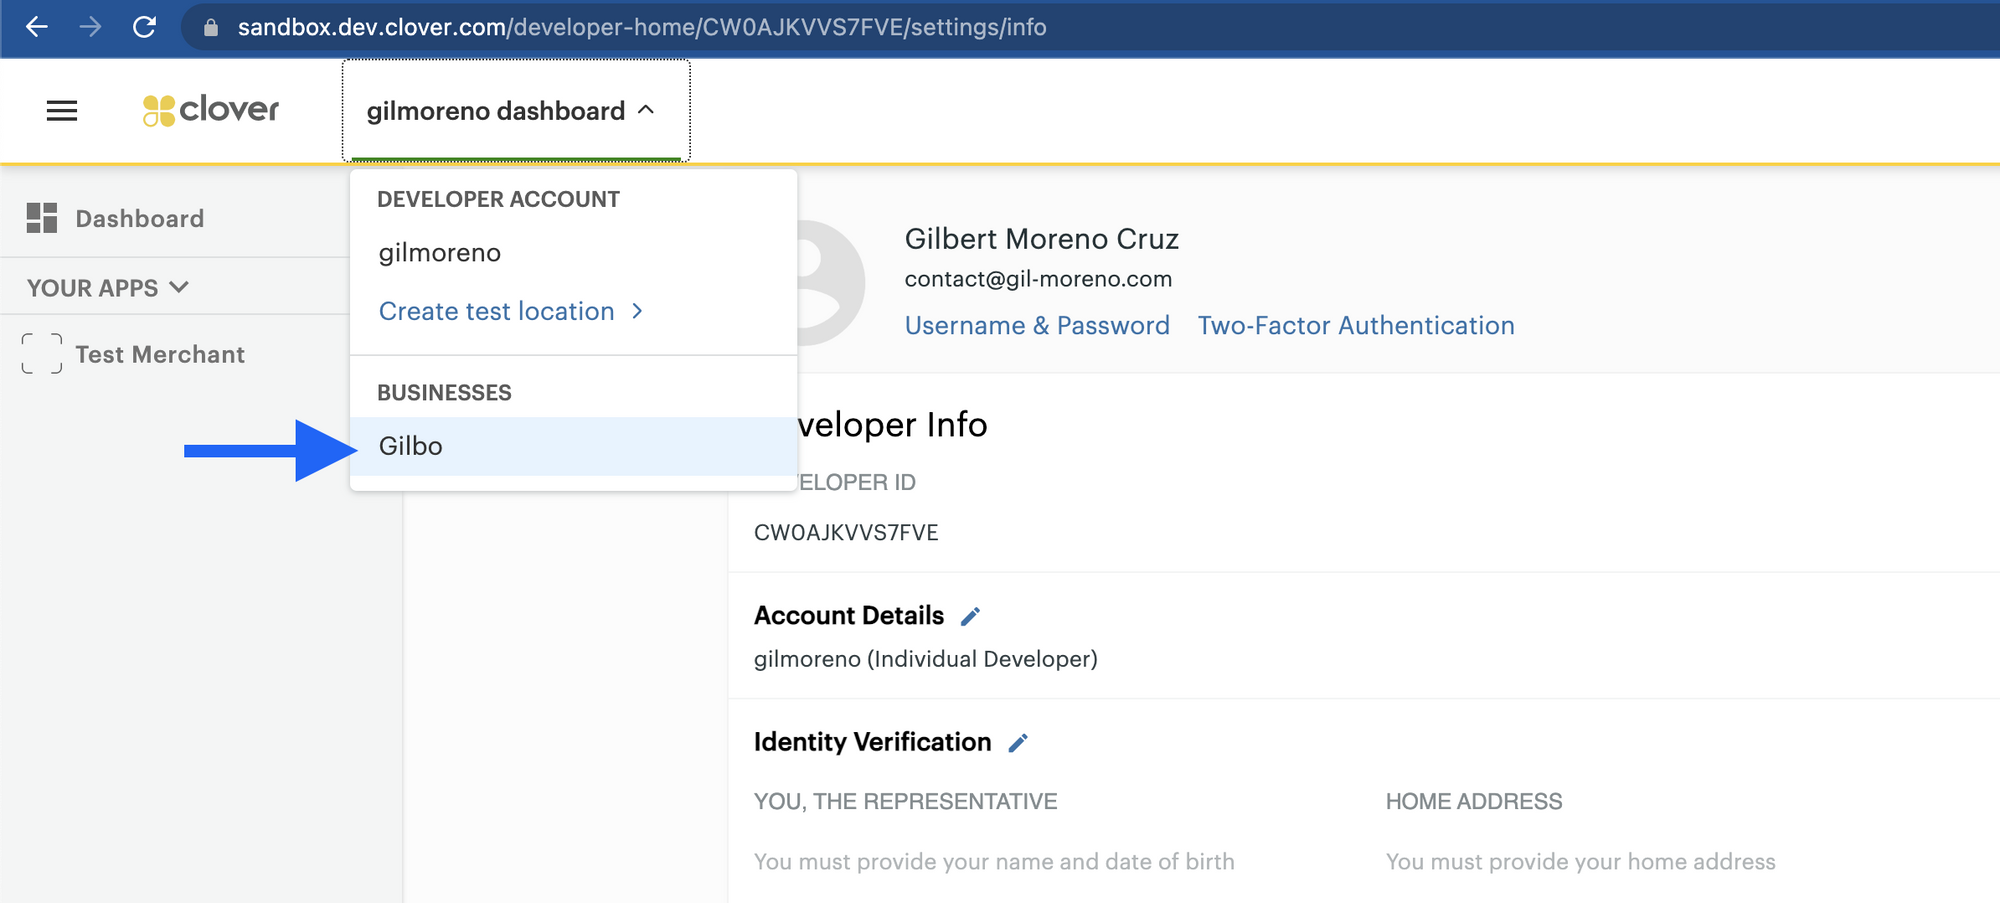Edit Account Details with the pencil icon
This screenshot has width=2000, height=903.
click(x=970, y=617)
